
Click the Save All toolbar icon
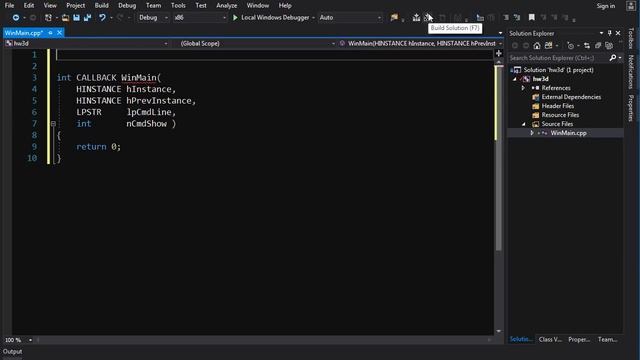(87, 18)
